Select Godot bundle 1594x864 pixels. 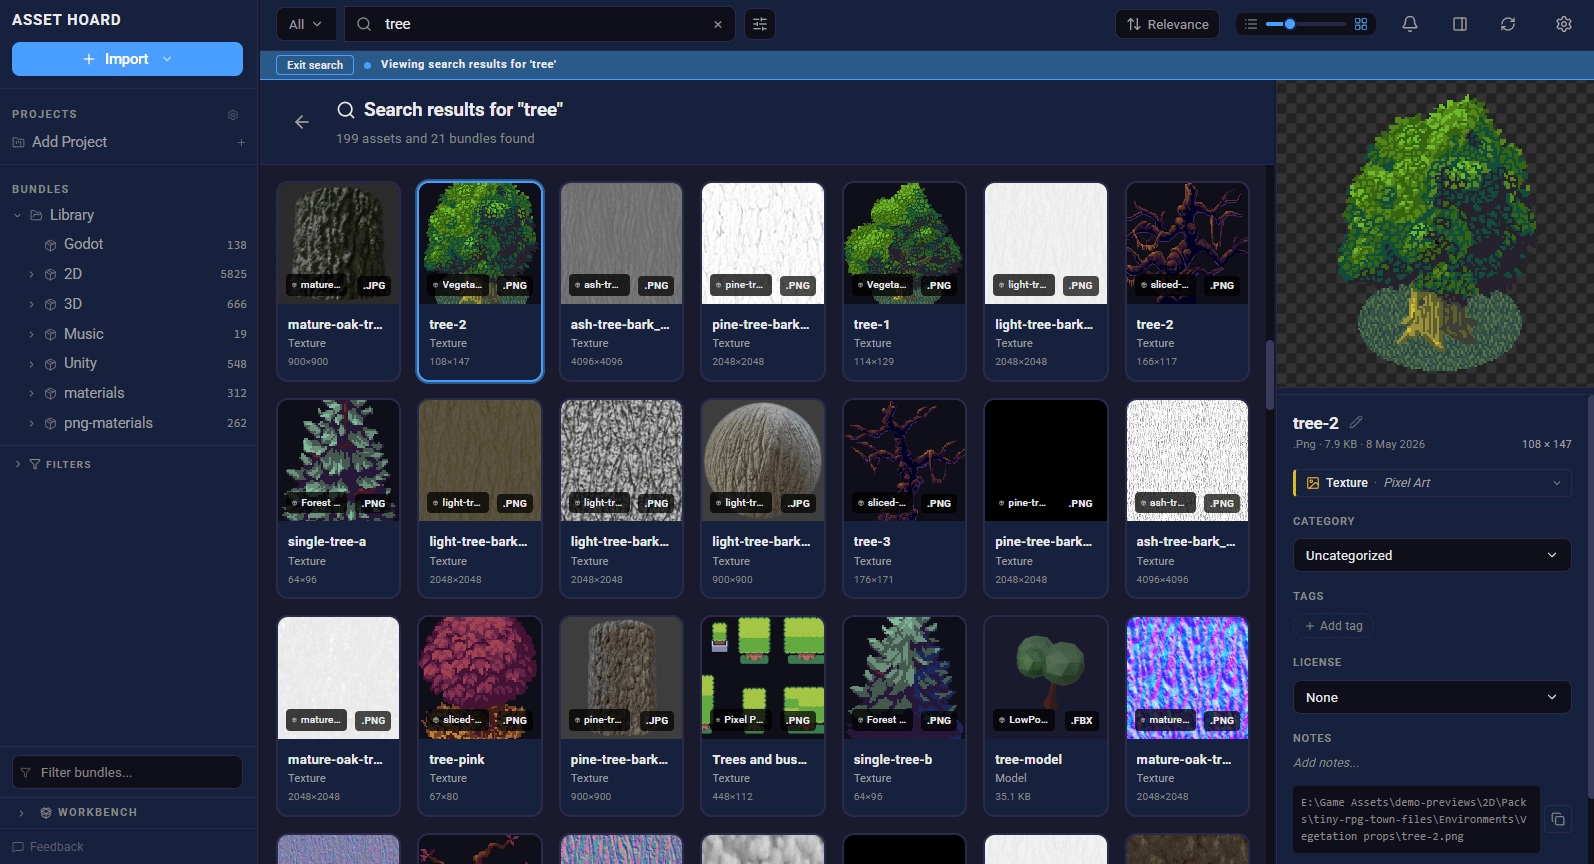click(x=129, y=244)
